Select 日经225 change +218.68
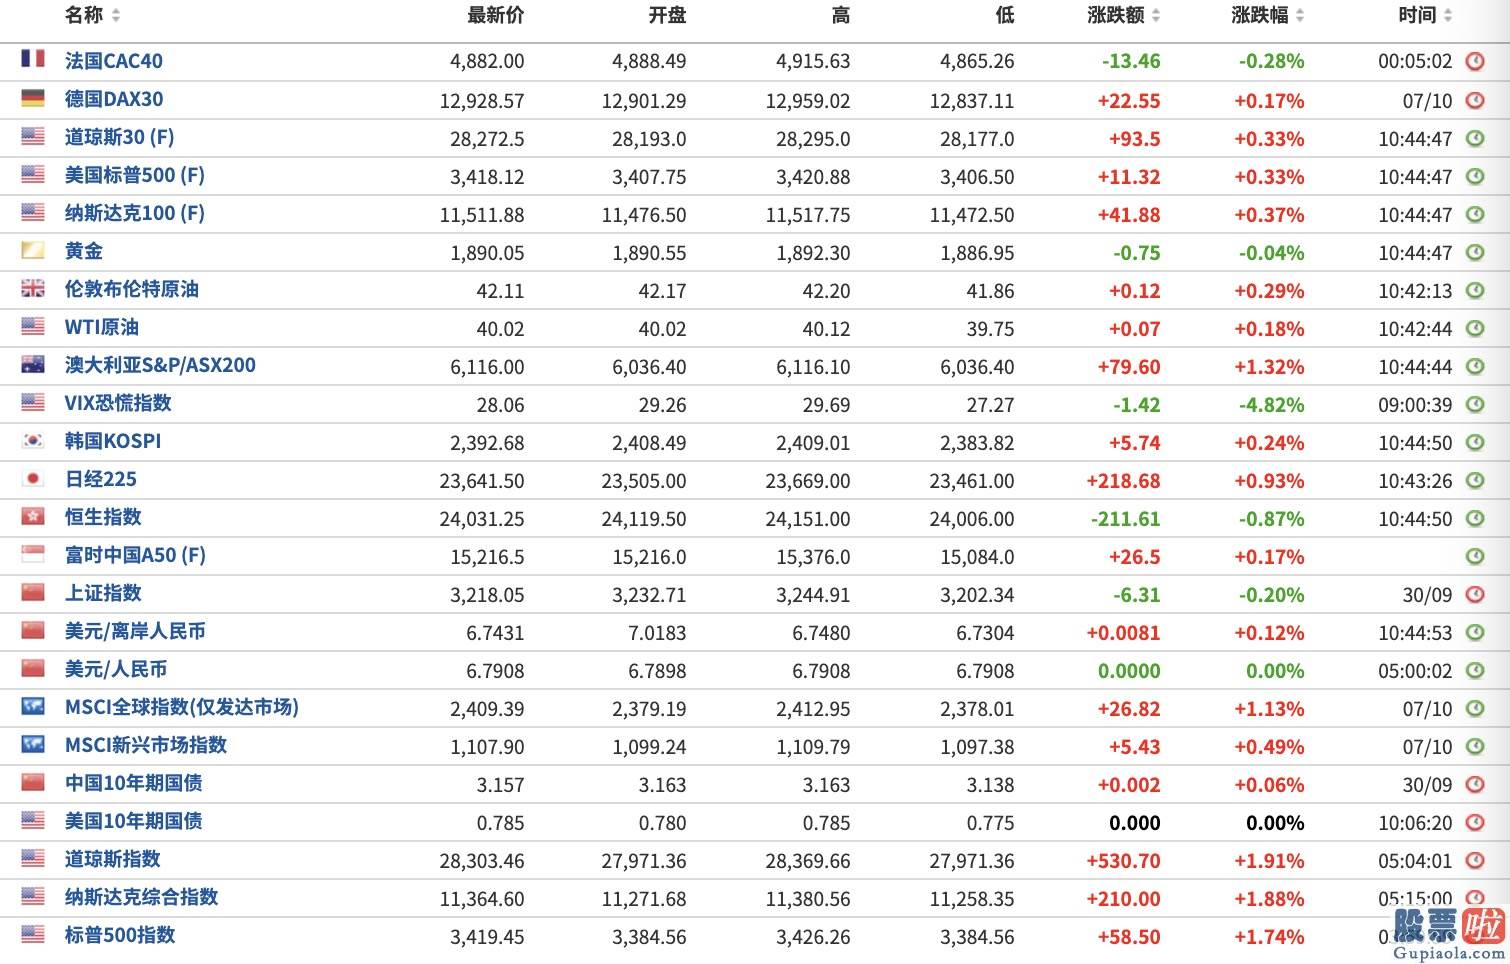Viewport: 1510px width, 964px height. click(1124, 481)
